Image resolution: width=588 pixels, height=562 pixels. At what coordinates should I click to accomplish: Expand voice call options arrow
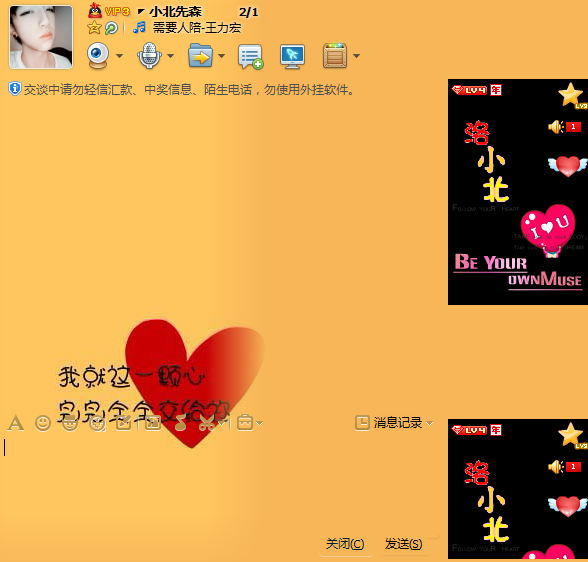tap(170, 56)
